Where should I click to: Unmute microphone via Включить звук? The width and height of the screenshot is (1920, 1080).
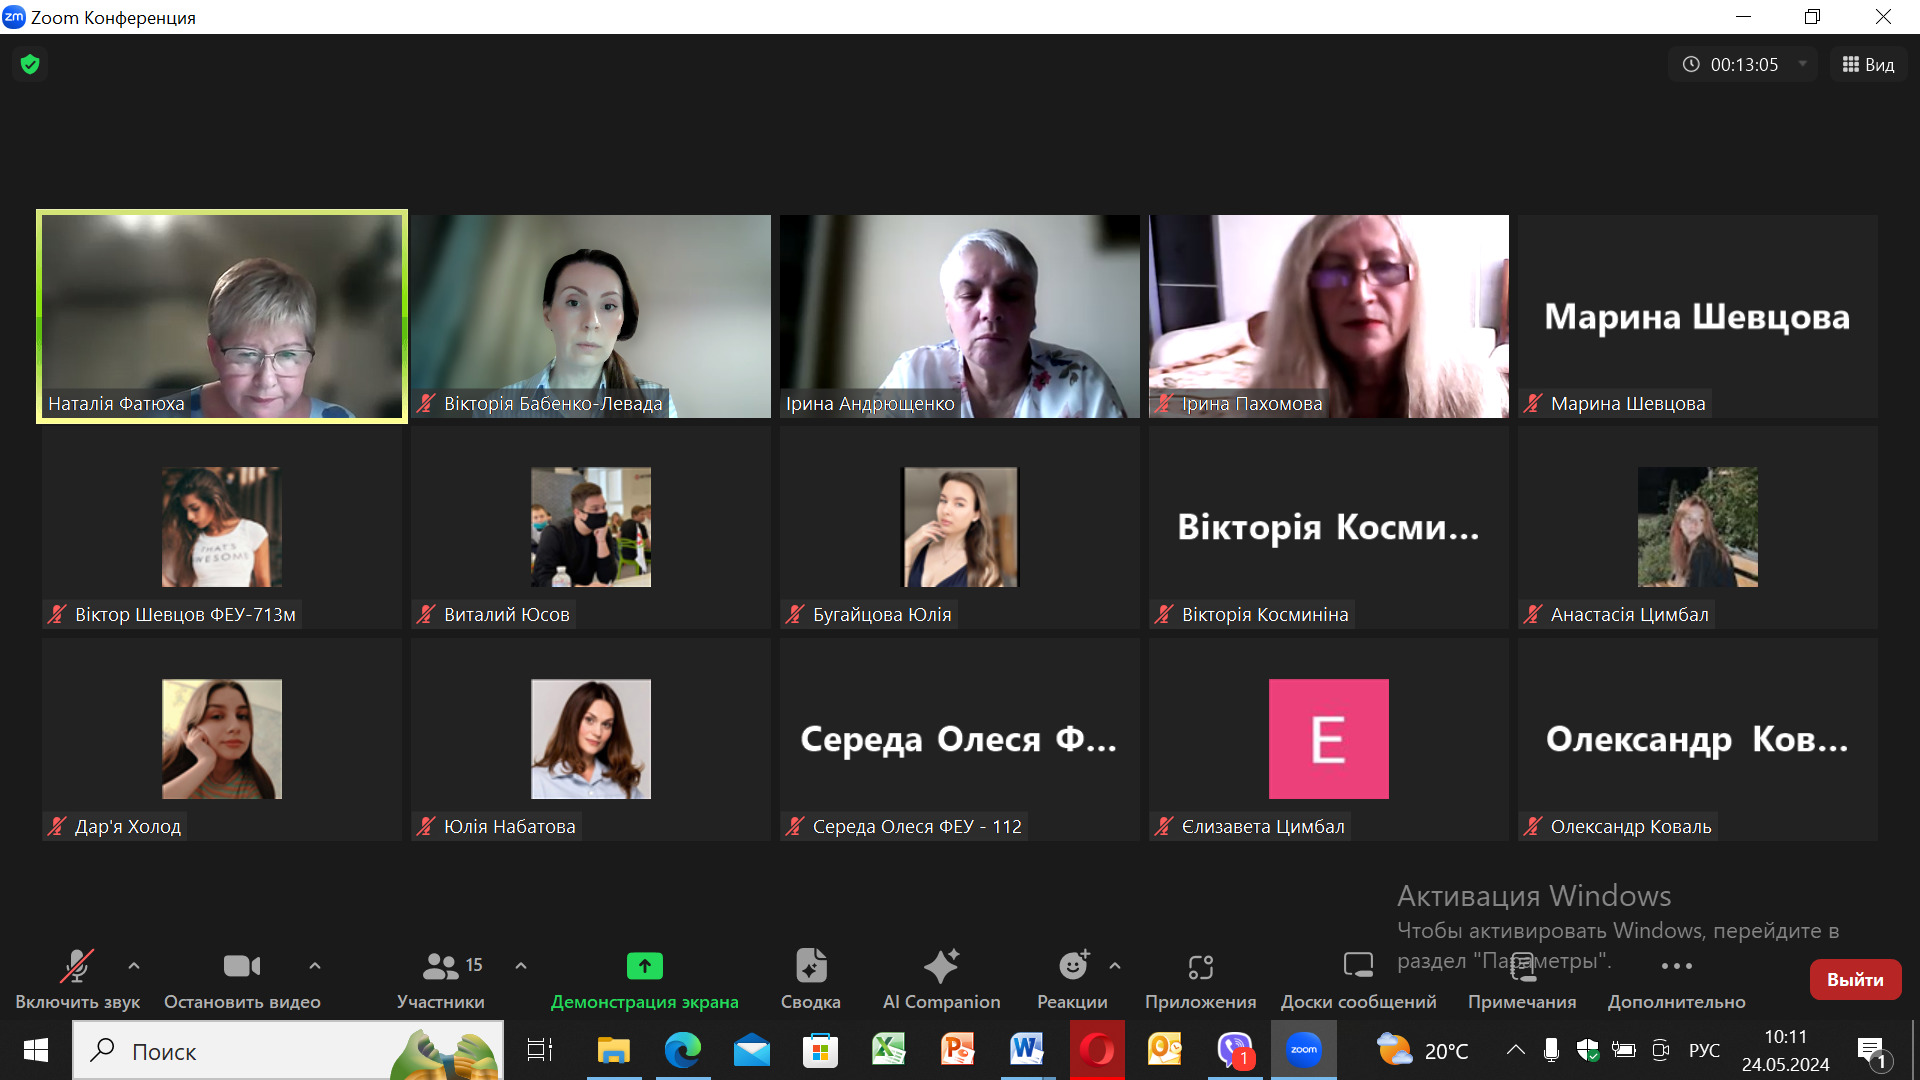pos(77,966)
